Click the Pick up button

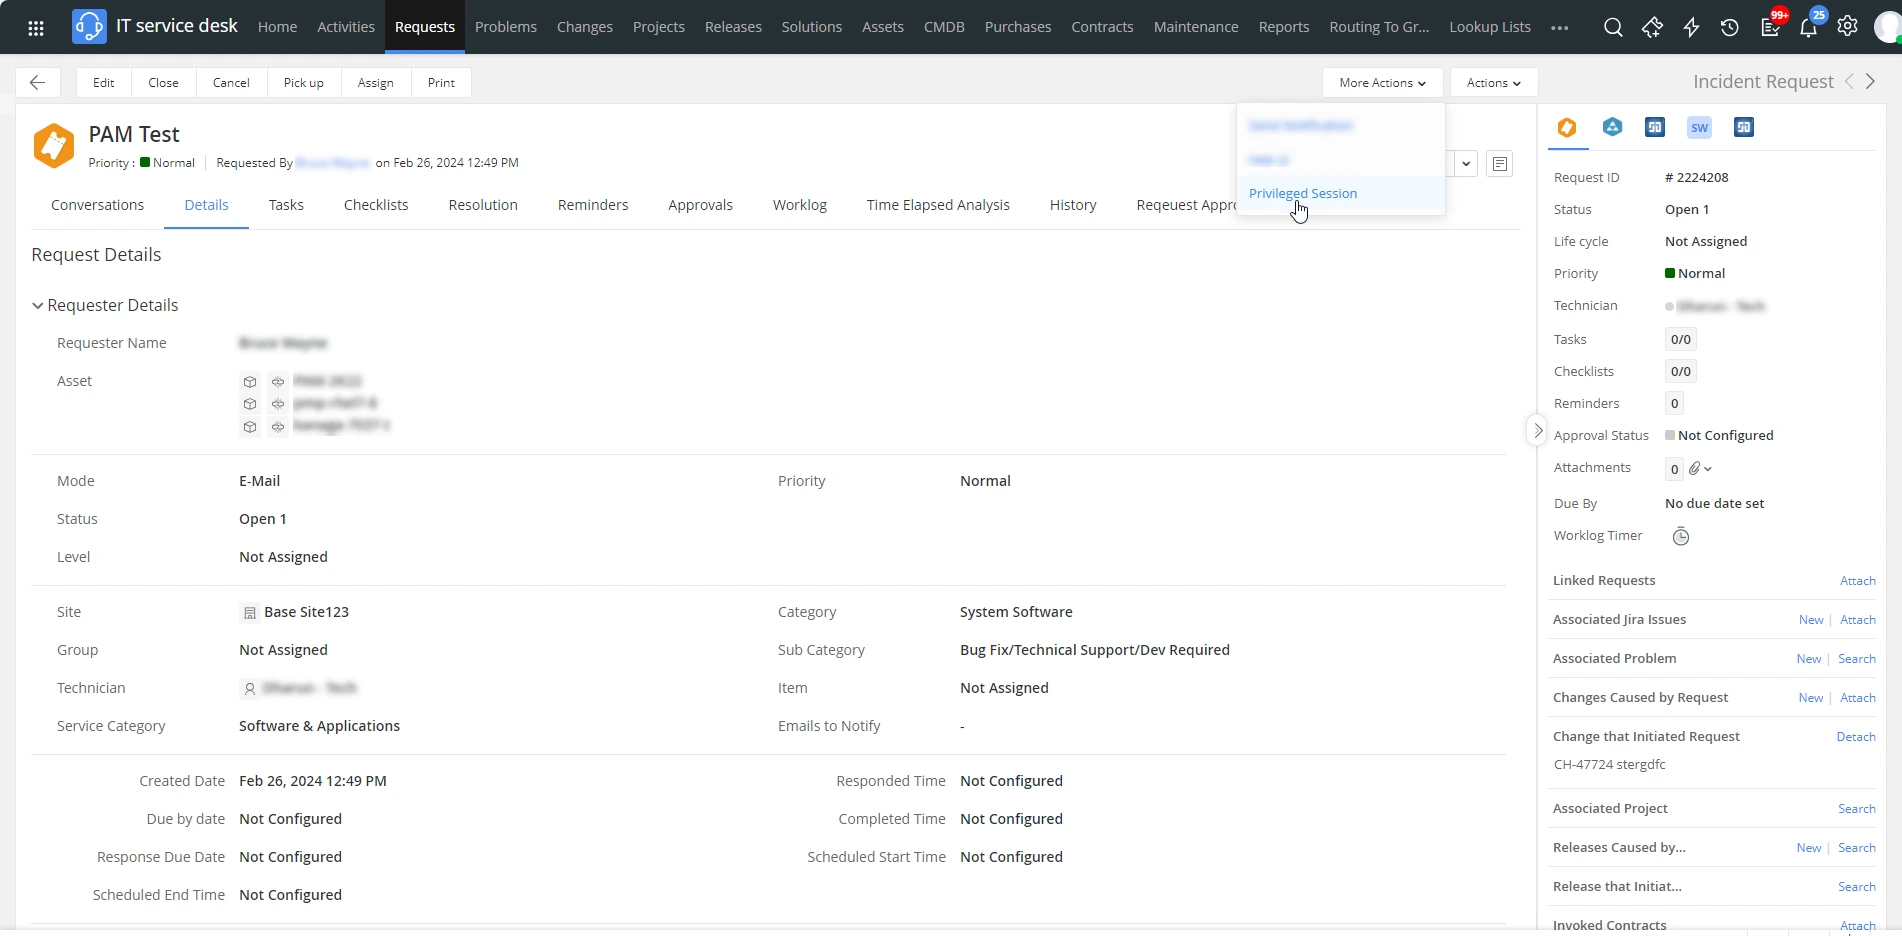tap(303, 83)
